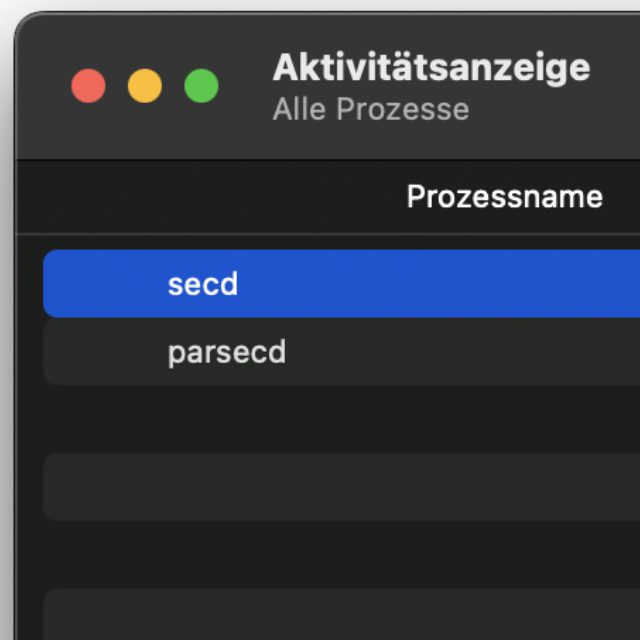Sort by the Prozessname column header
This screenshot has width=640, height=640.
coord(504,196)
